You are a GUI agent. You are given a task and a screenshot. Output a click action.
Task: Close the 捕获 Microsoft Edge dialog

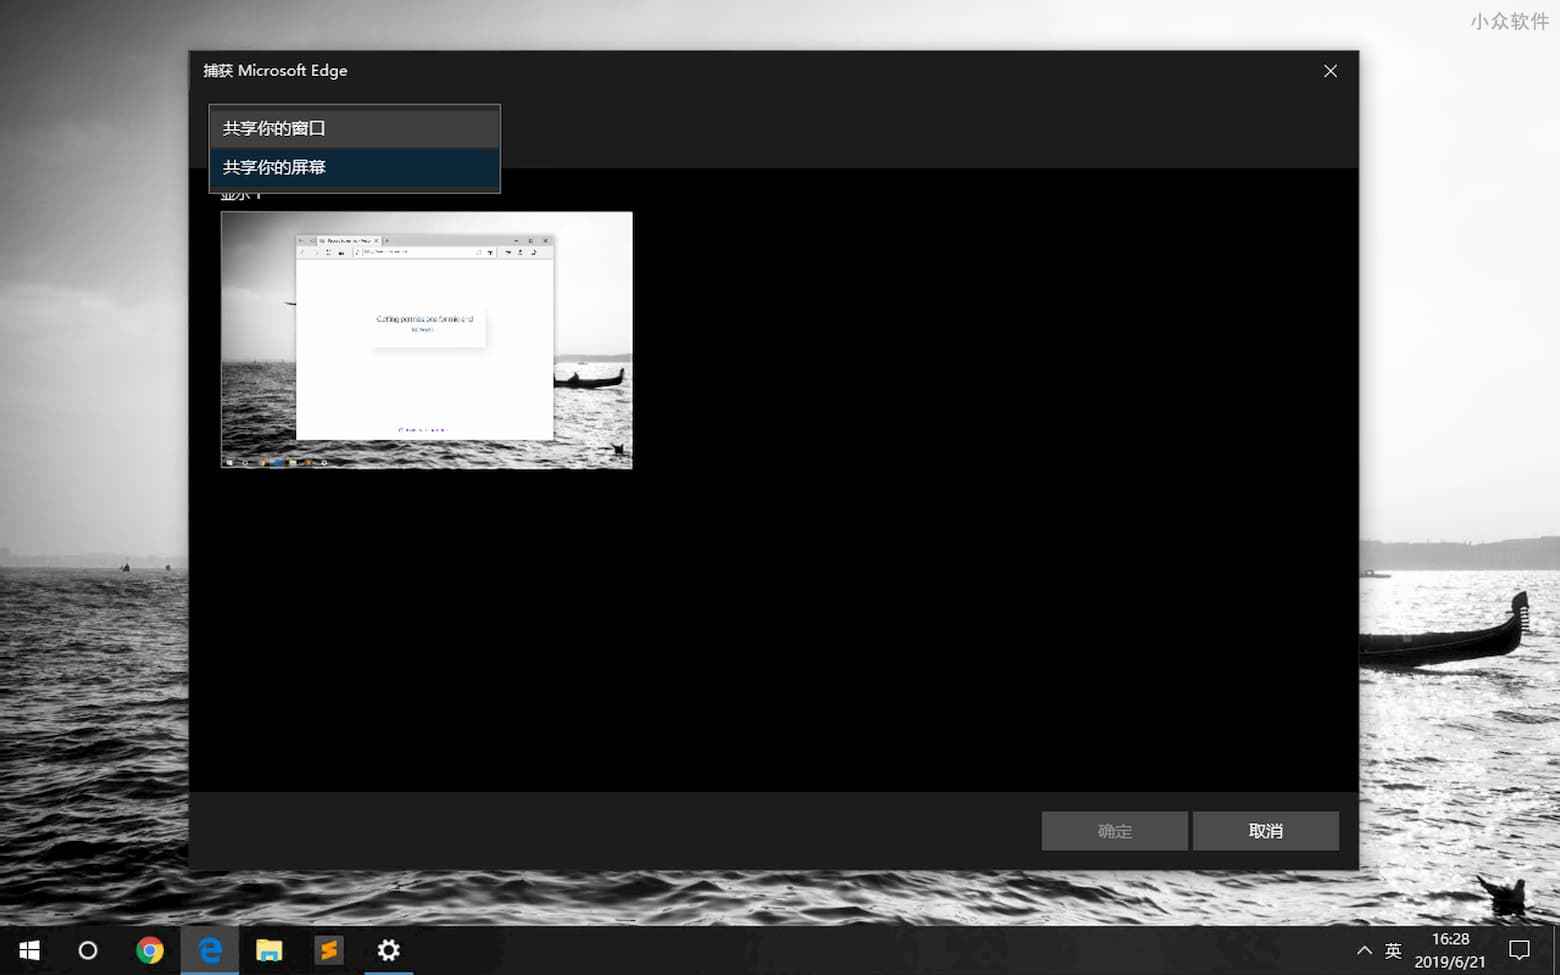pos(1330,71)
